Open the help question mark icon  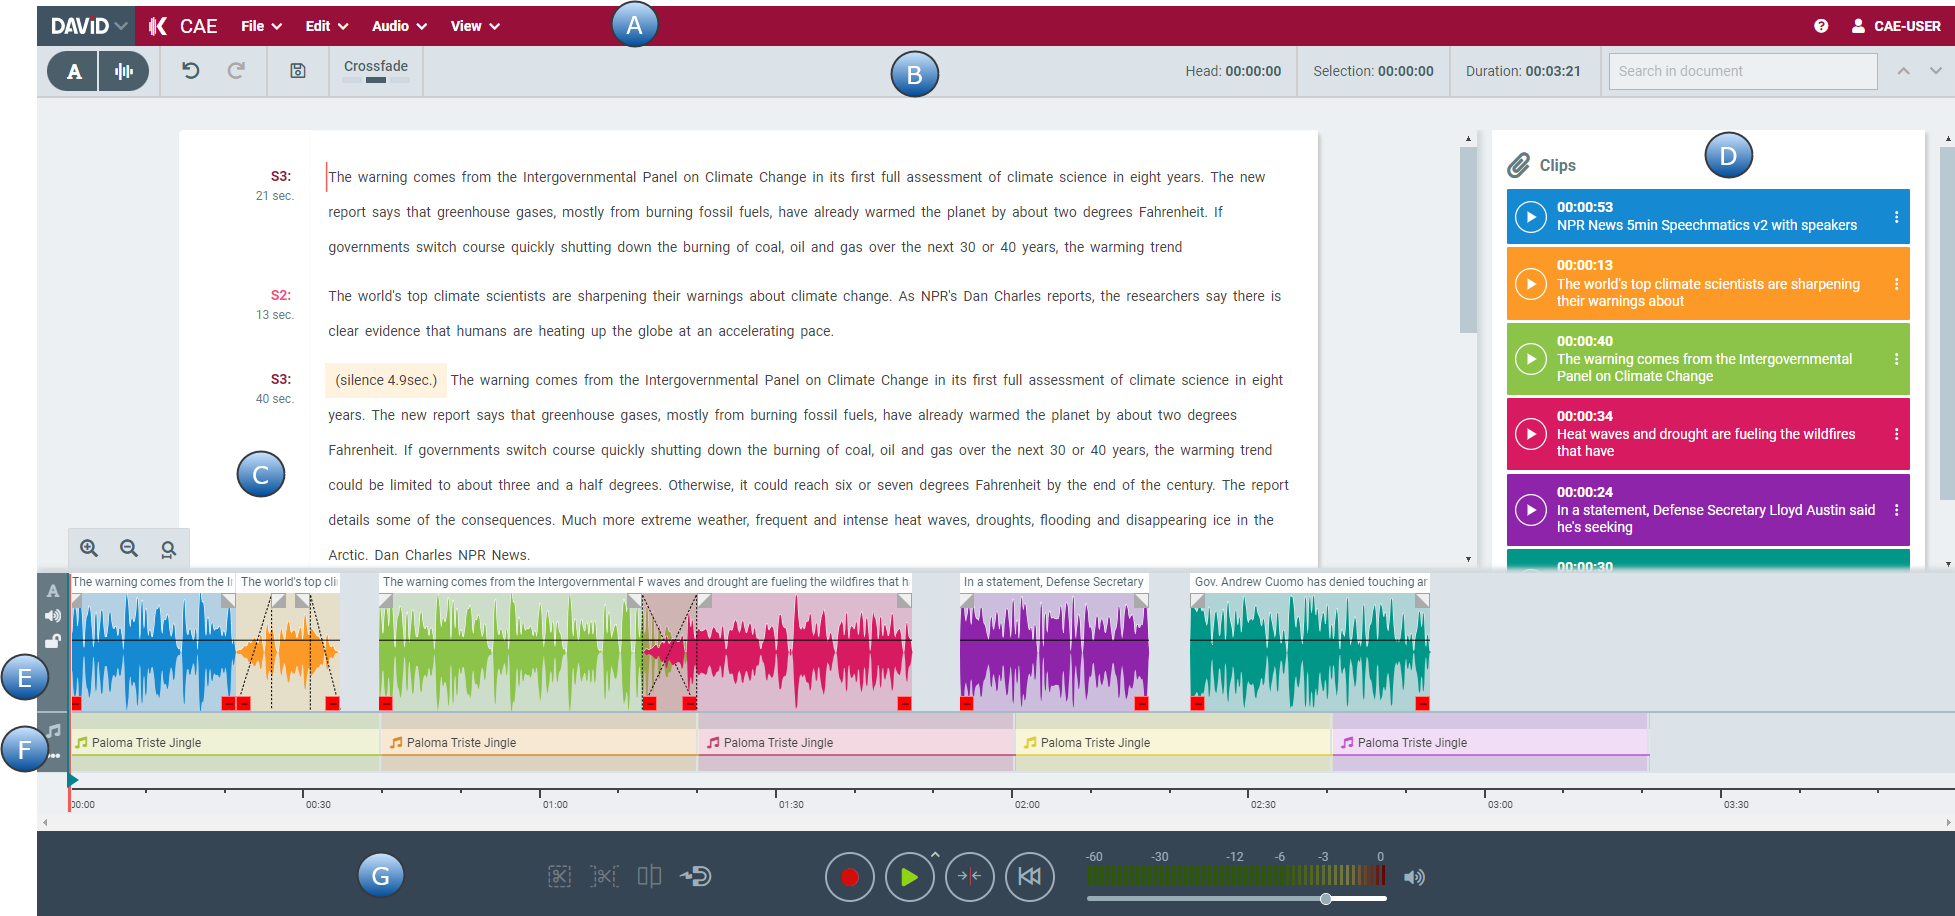[x=1821, y=26]
